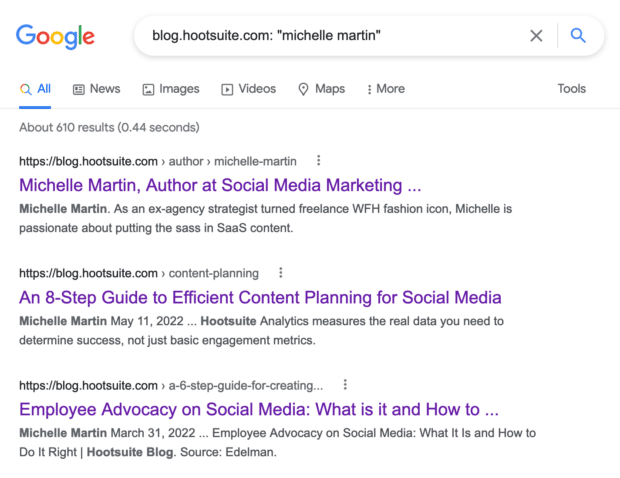Expand the More search options menu
The height and width of the screenshot is (478, 620).
pos(385,89)
